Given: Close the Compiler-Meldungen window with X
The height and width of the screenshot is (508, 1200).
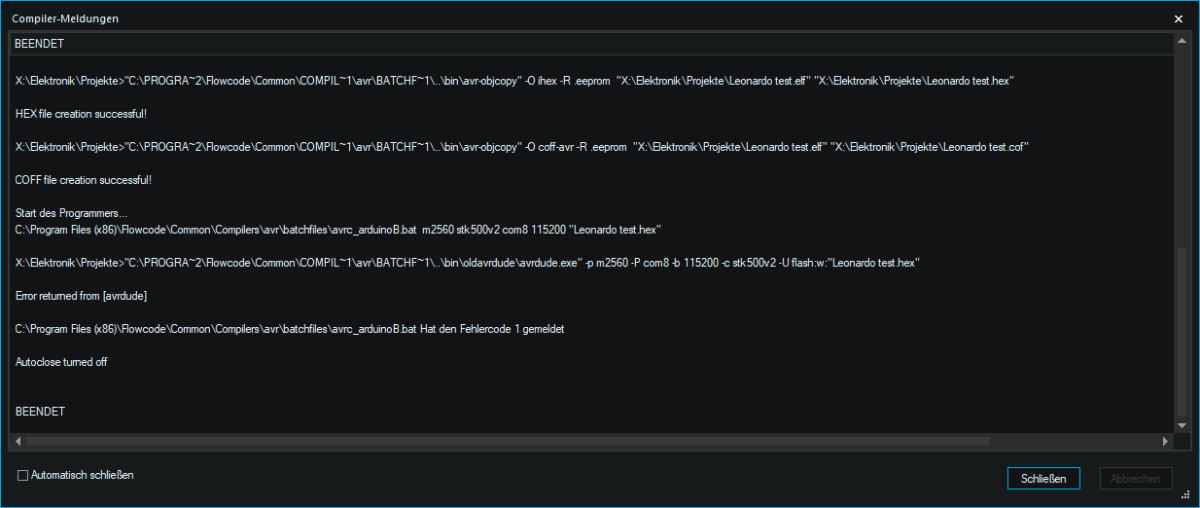Looking at the screenshot, I should (1178, 18).
